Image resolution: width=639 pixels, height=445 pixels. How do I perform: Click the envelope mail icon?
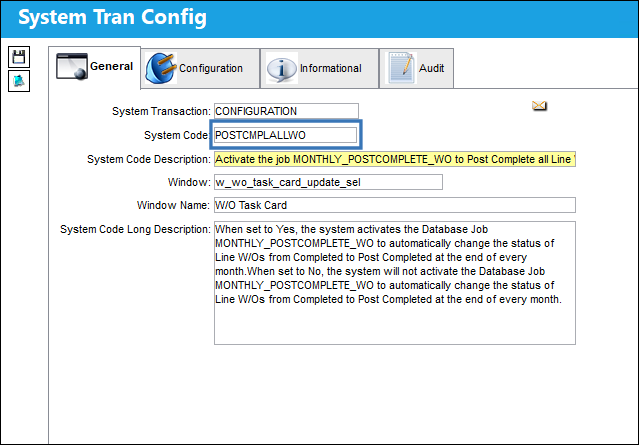point(539,106)
